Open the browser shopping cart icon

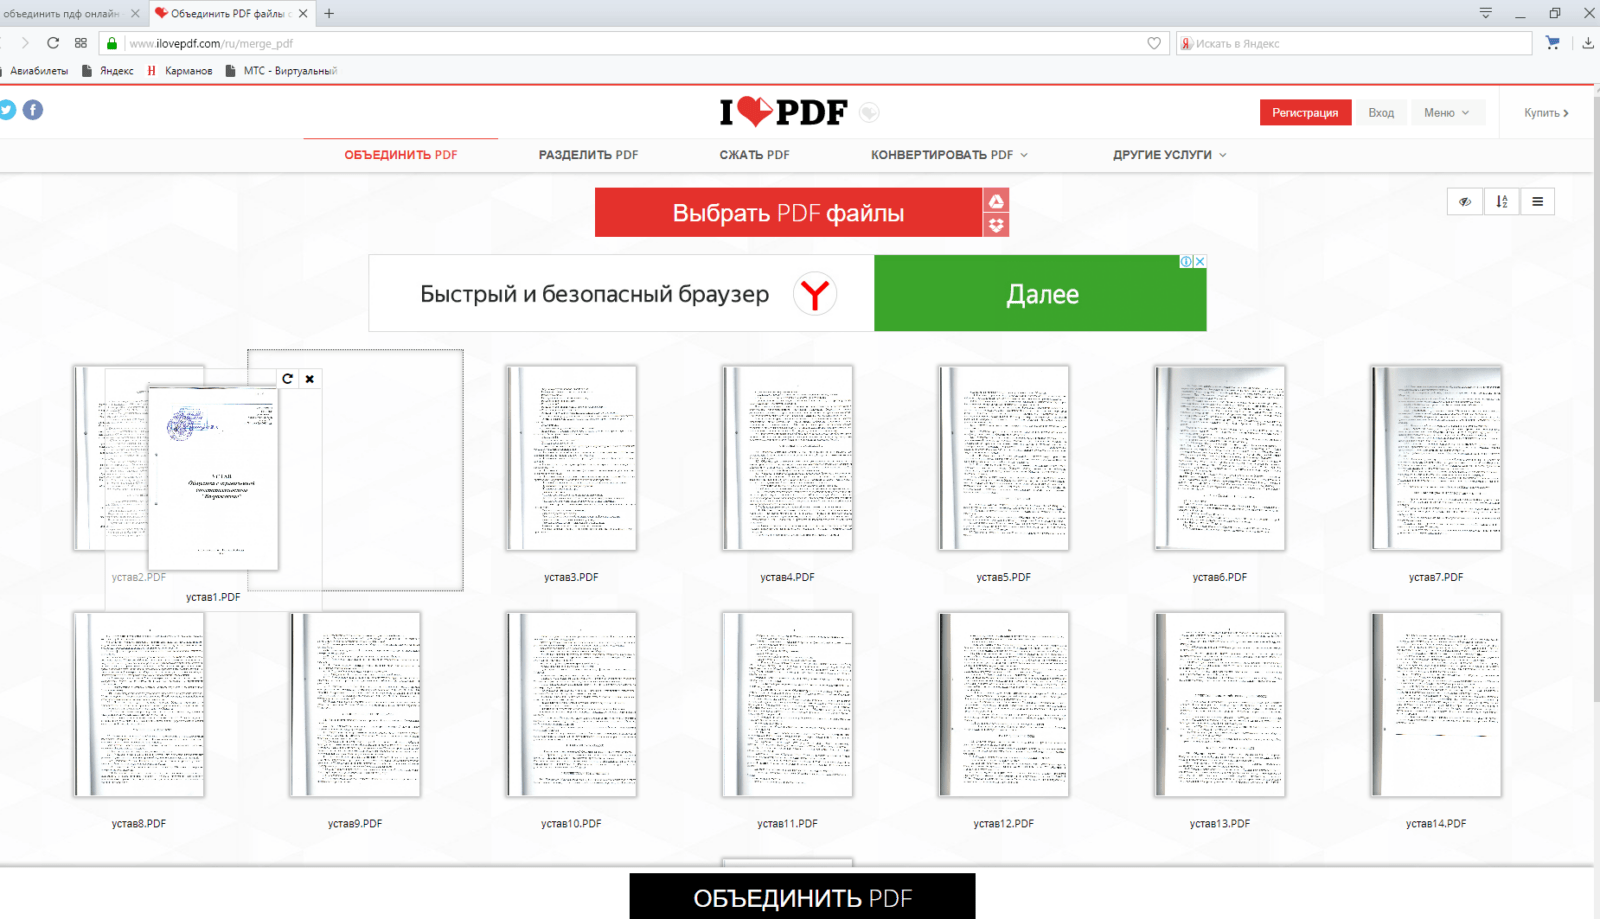point(1552,43)
